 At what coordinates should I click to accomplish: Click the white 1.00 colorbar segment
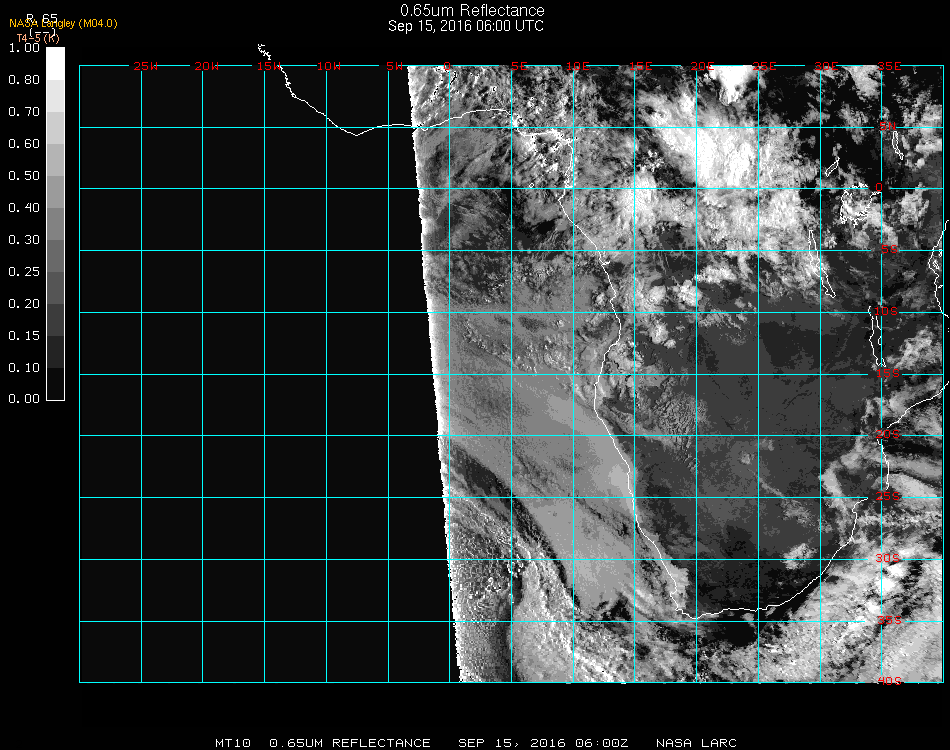point(55,62)
